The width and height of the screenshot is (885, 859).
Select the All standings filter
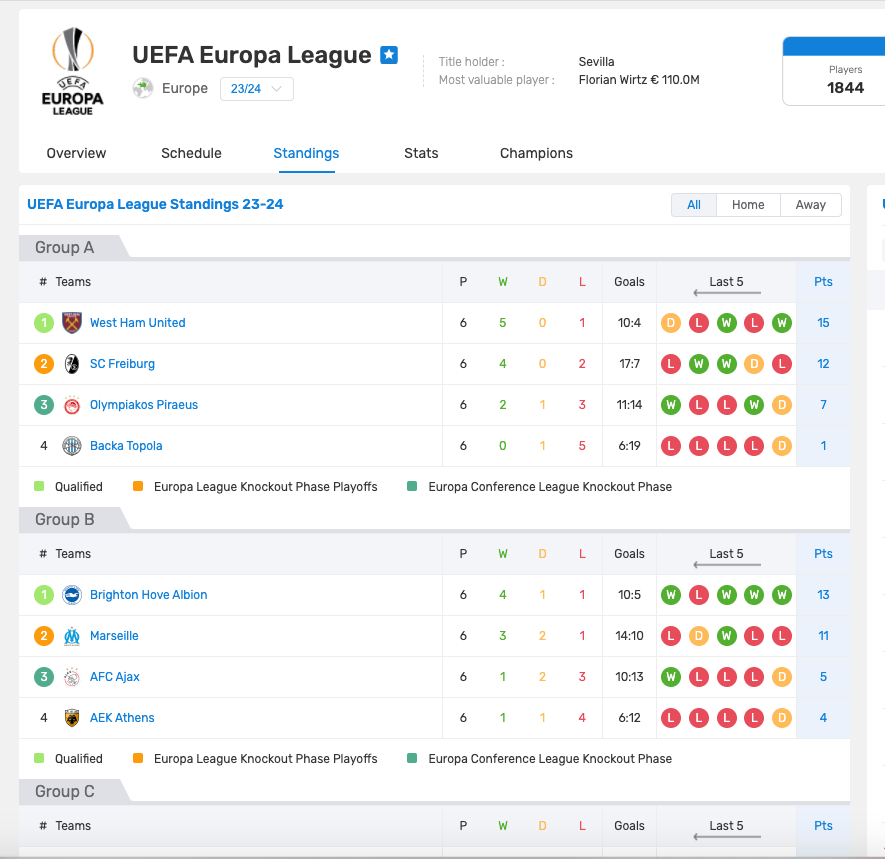point(694,205)
